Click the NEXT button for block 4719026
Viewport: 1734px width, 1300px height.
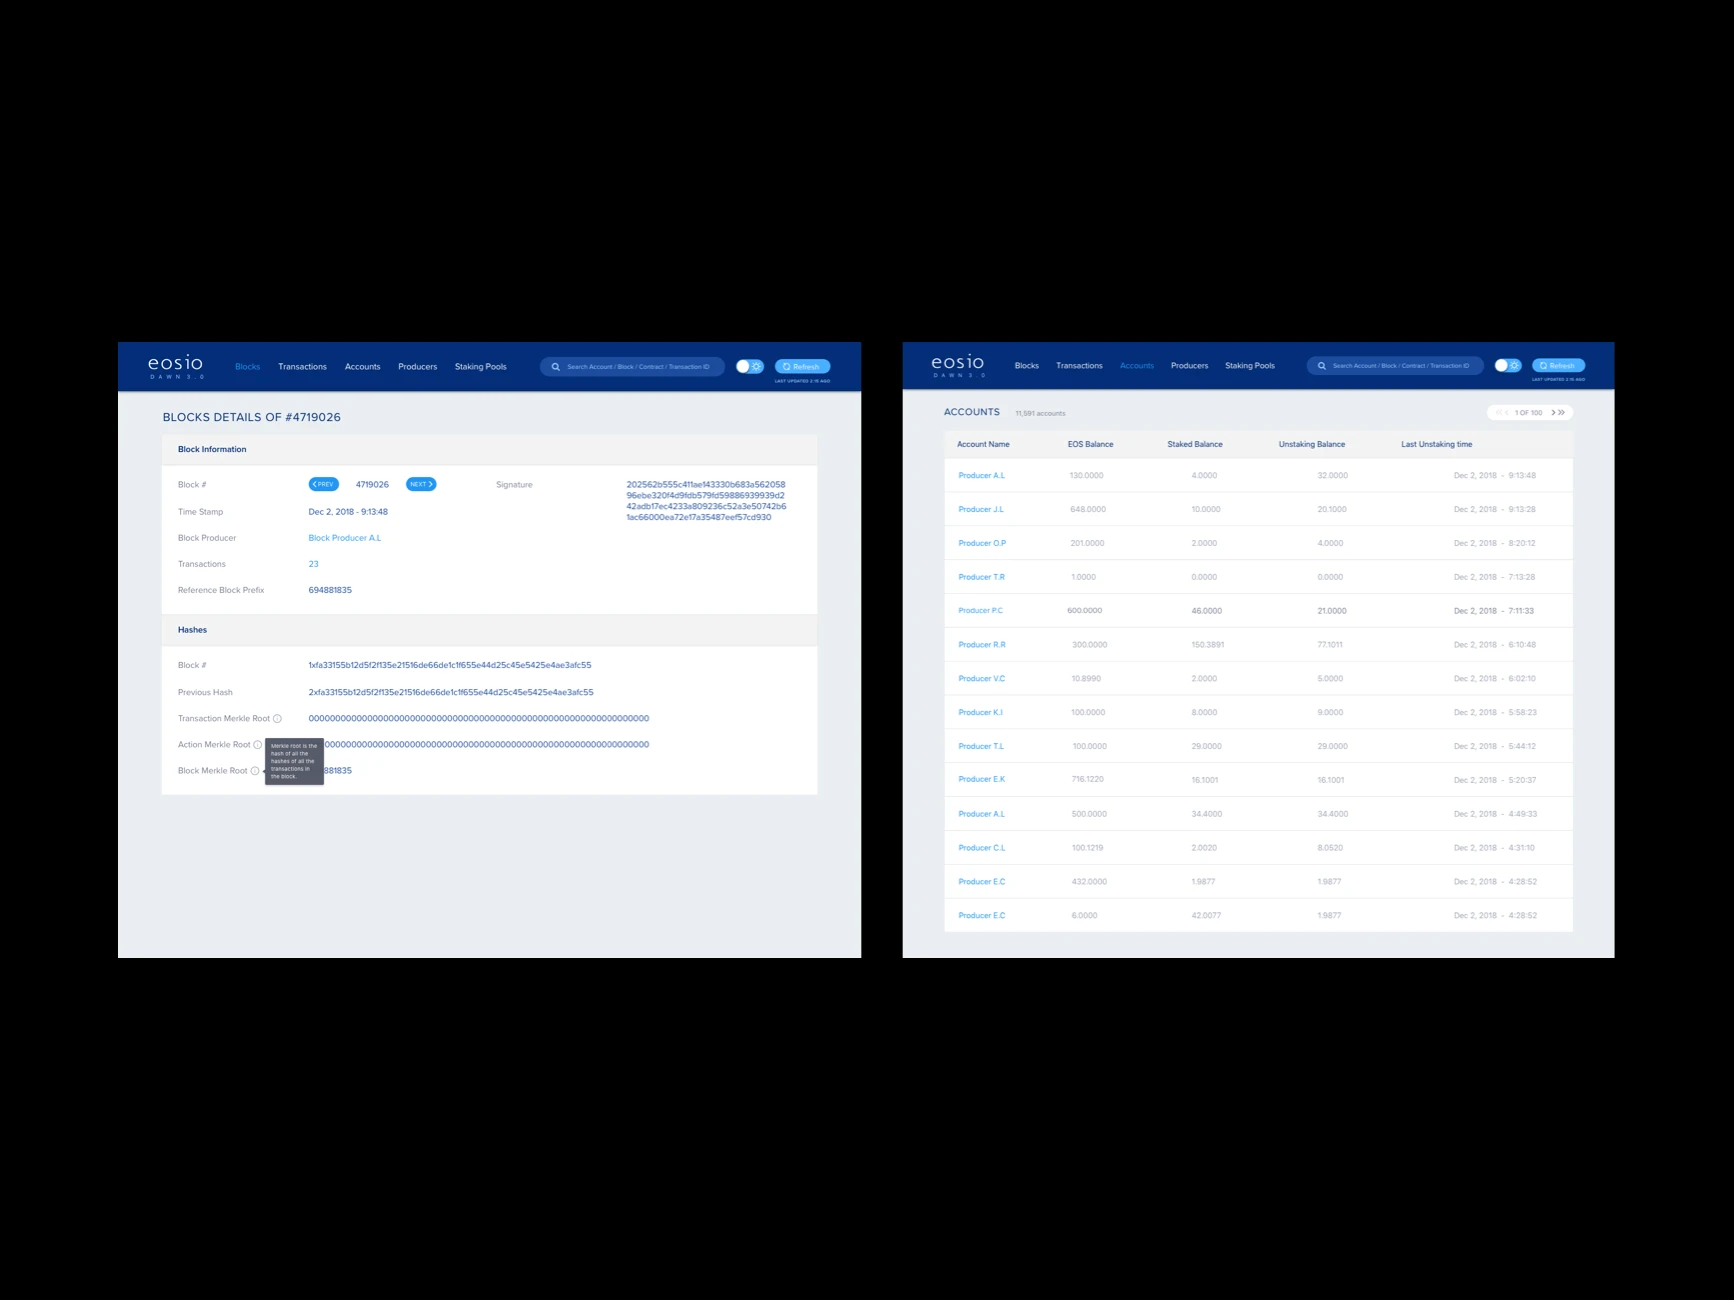420,484
